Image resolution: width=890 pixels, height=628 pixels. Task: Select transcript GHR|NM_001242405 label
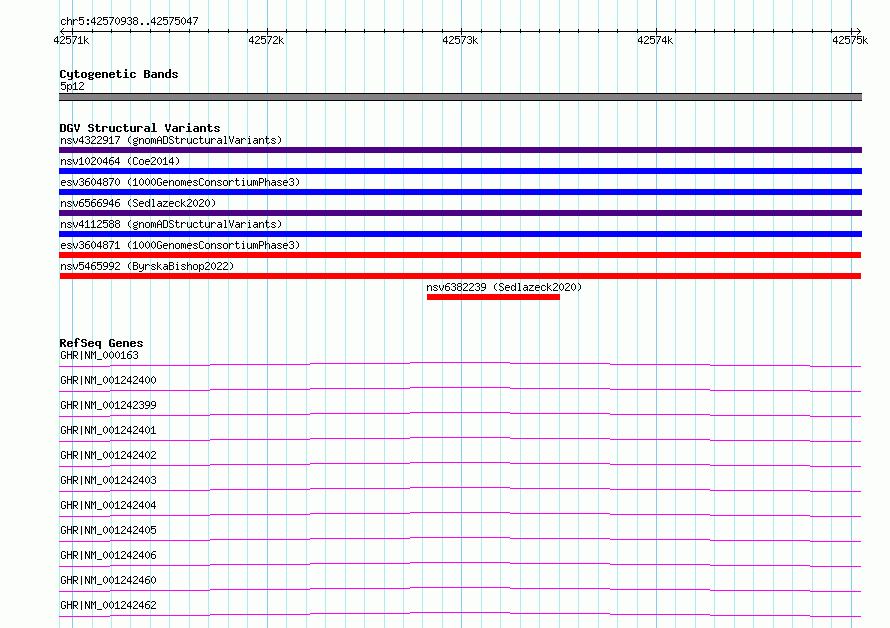click(108, 530)
